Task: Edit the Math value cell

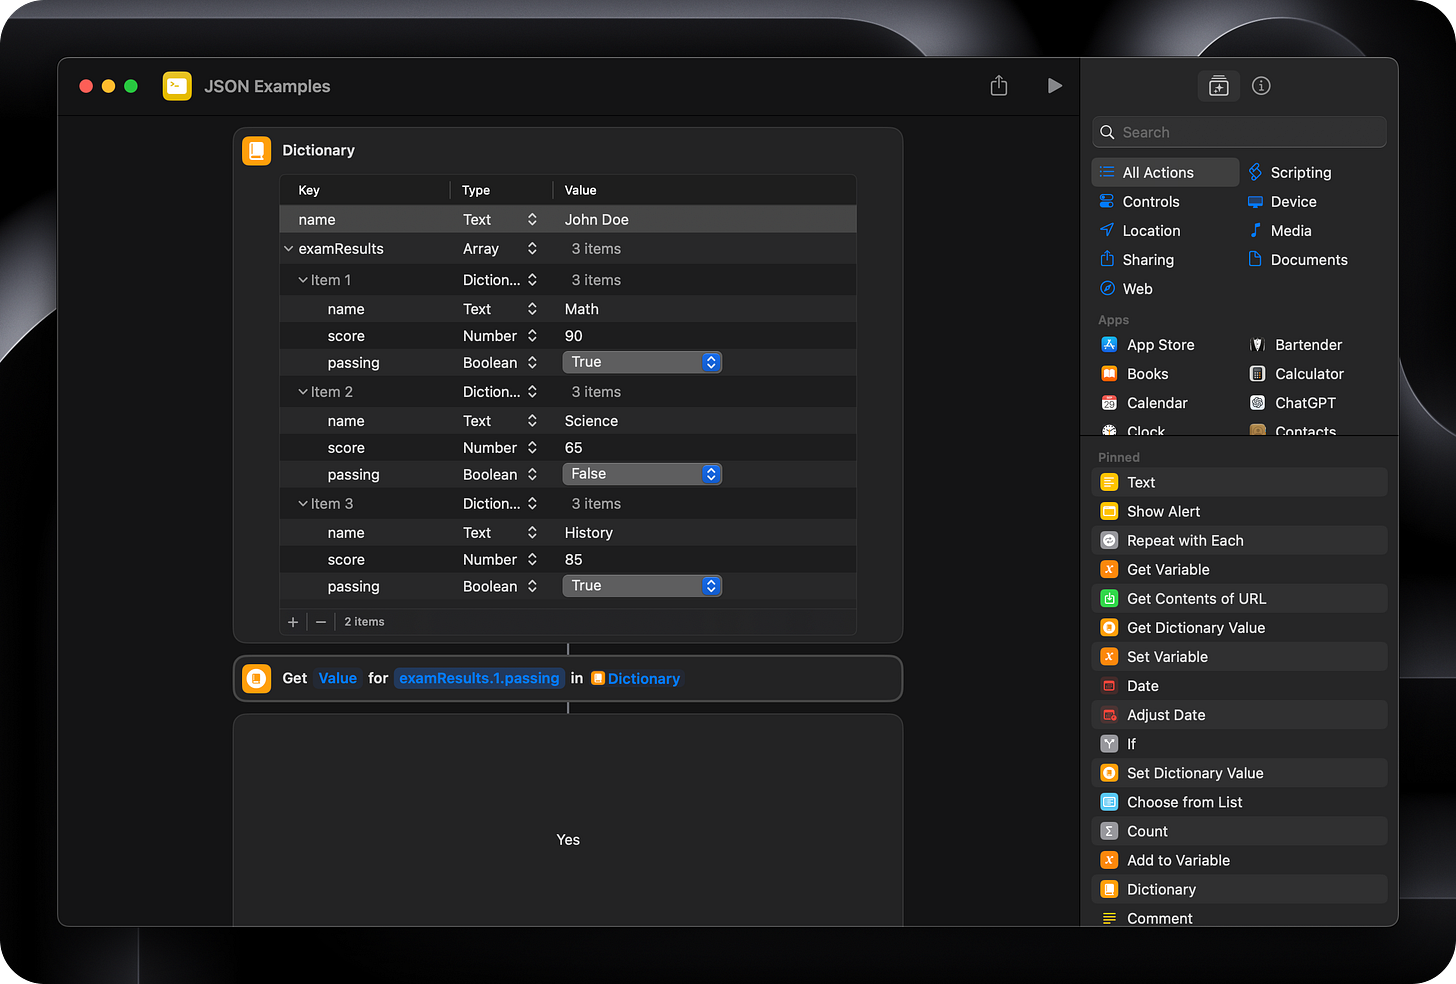Action: click(582, 309)
